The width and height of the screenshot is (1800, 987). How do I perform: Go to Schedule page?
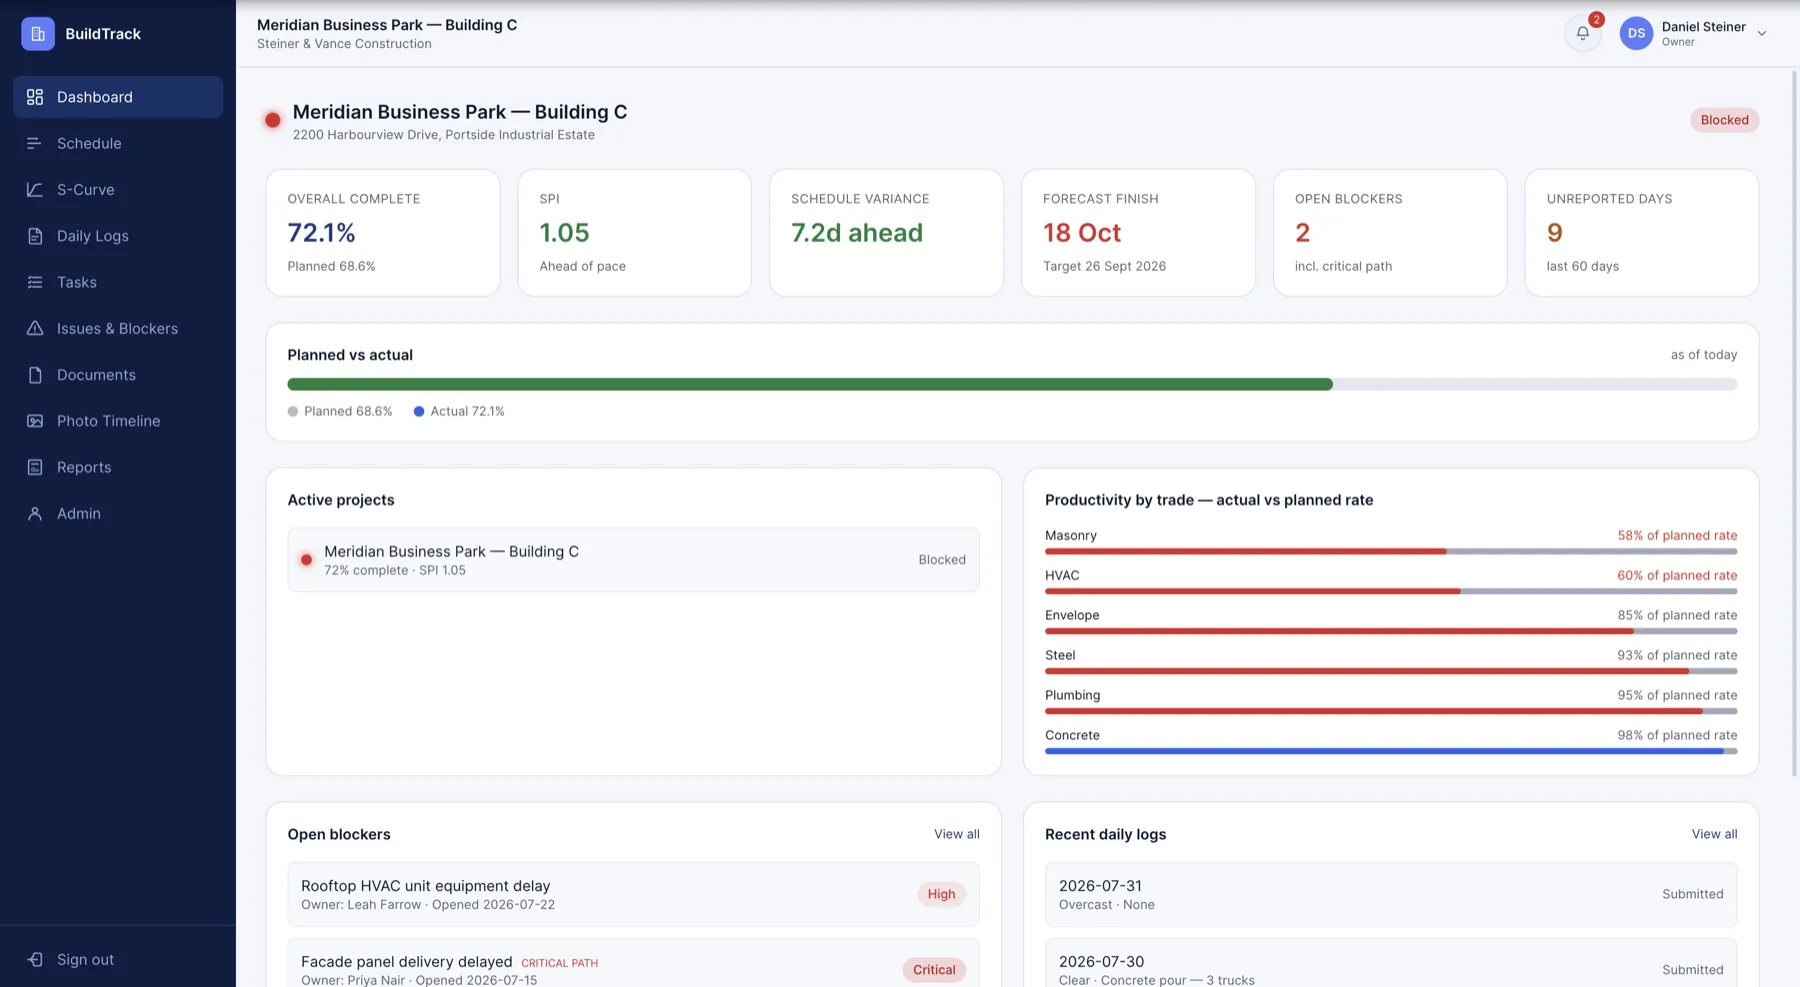tap(118, 143)
